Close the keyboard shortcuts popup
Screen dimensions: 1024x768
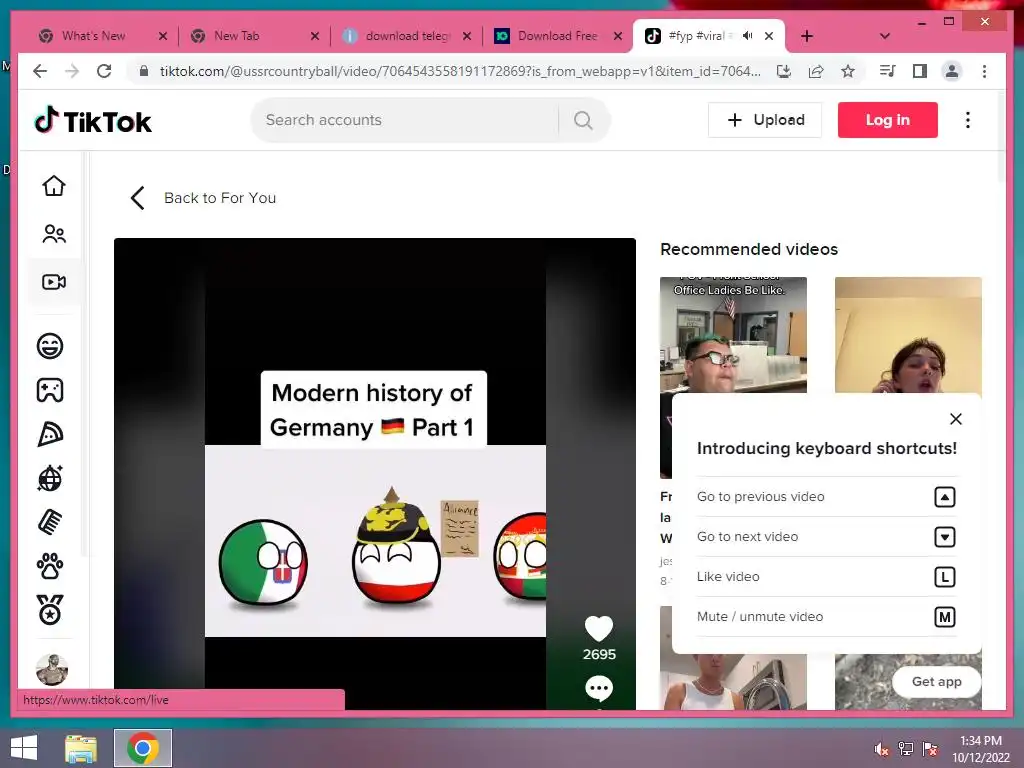(x=955, y=419)
